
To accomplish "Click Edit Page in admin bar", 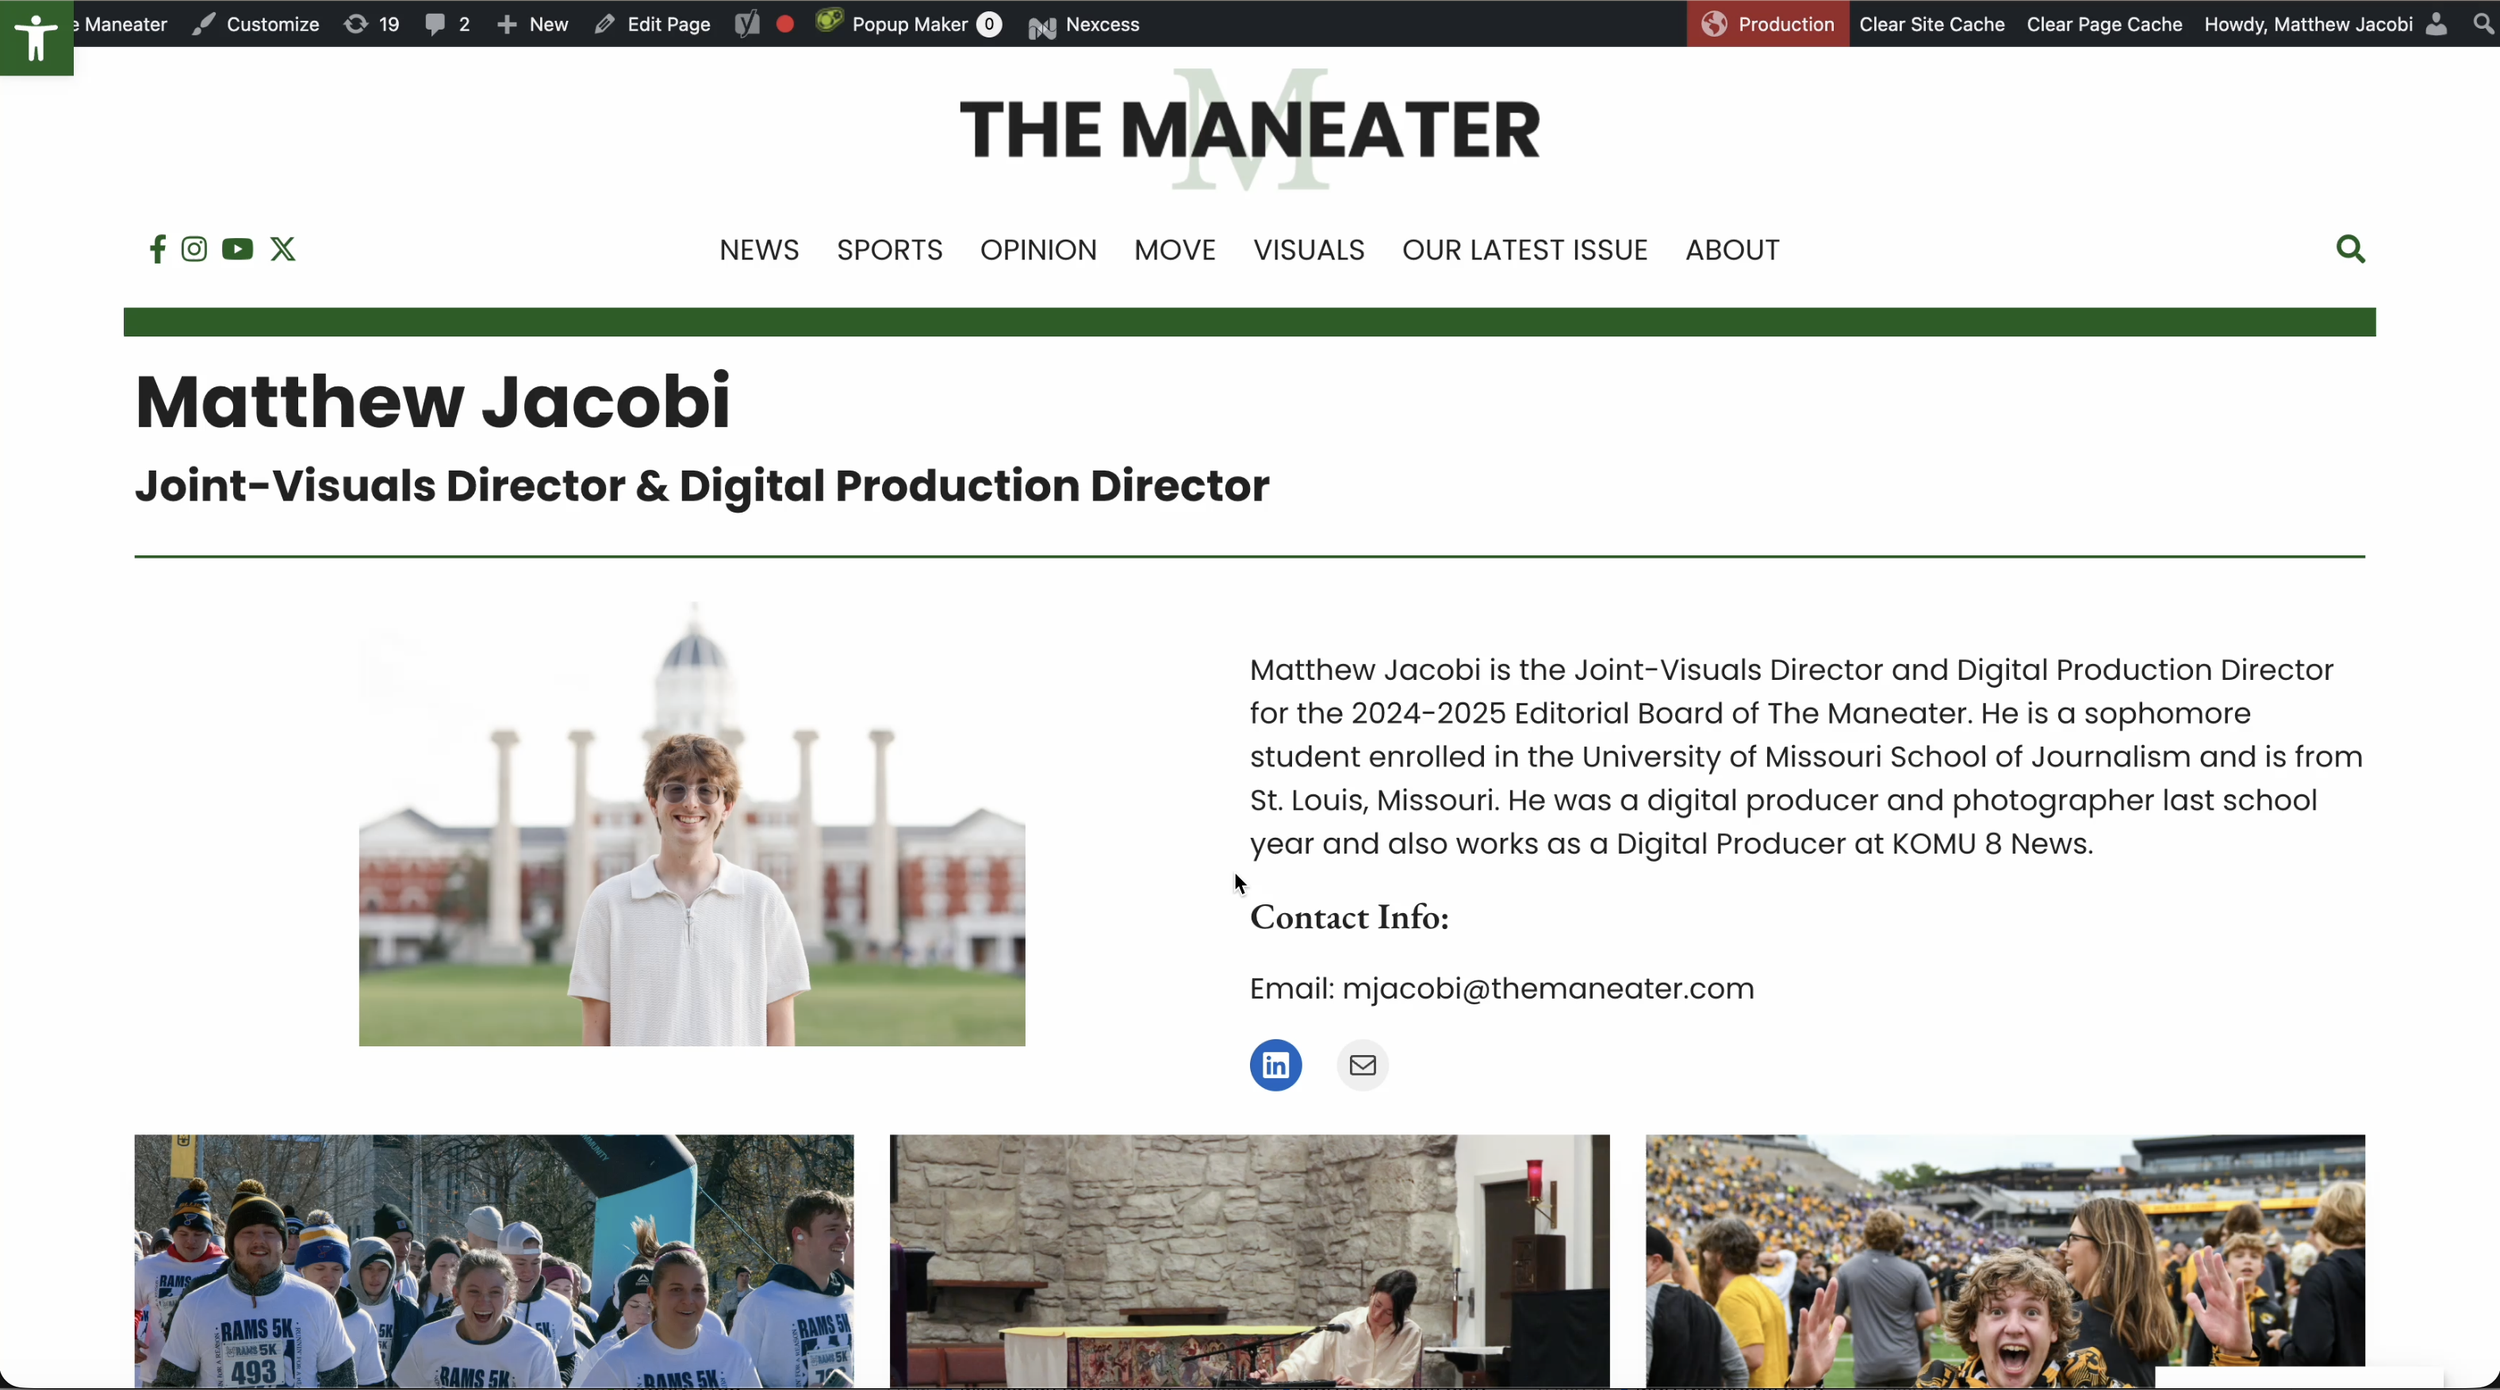I will [652, 24].
